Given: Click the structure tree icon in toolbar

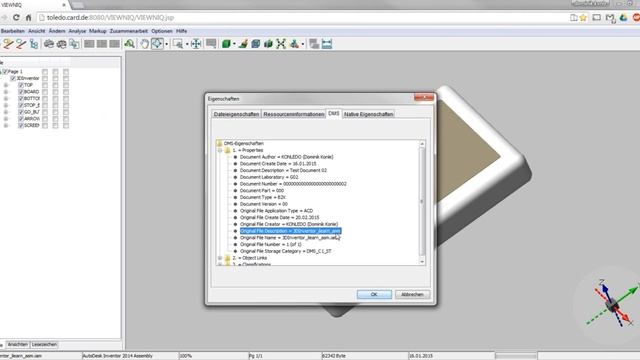Looking at the screenshot, I should click(x=34, y=44).
